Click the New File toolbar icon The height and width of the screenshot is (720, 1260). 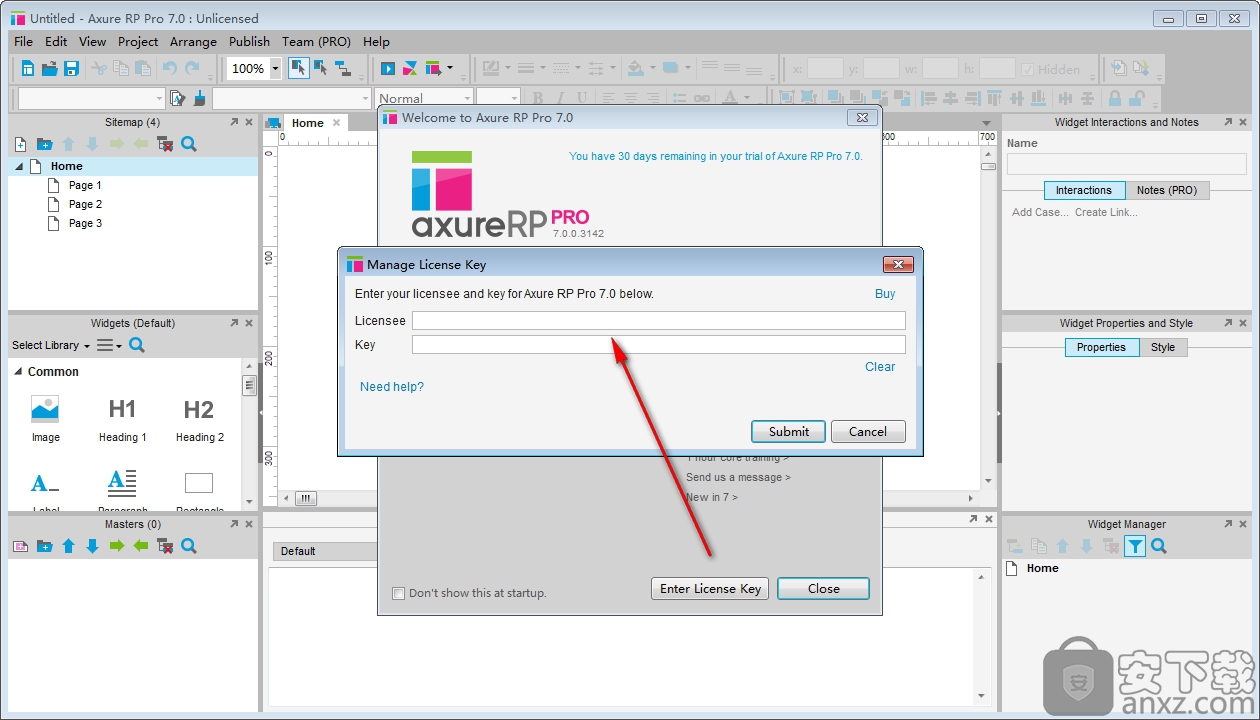pos(28,68)
